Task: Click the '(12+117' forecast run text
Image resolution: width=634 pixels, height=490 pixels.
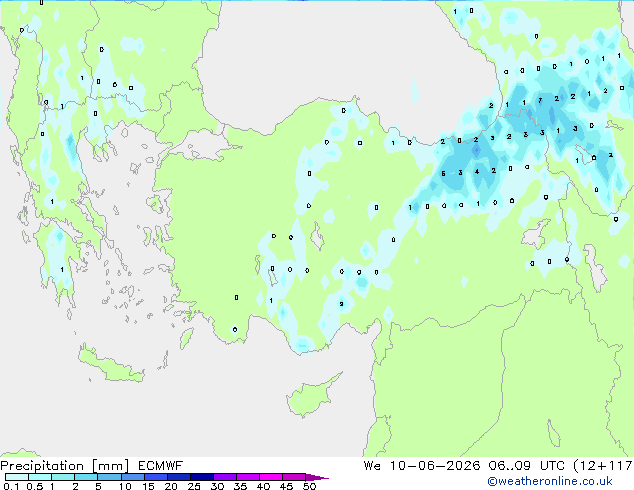Action: coord(603,466)
